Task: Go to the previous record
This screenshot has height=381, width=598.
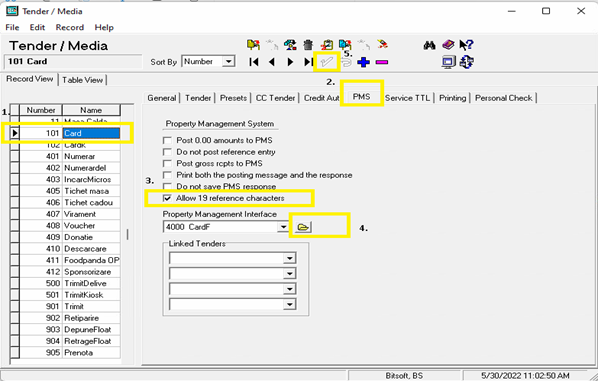Action: pos(272,62)
